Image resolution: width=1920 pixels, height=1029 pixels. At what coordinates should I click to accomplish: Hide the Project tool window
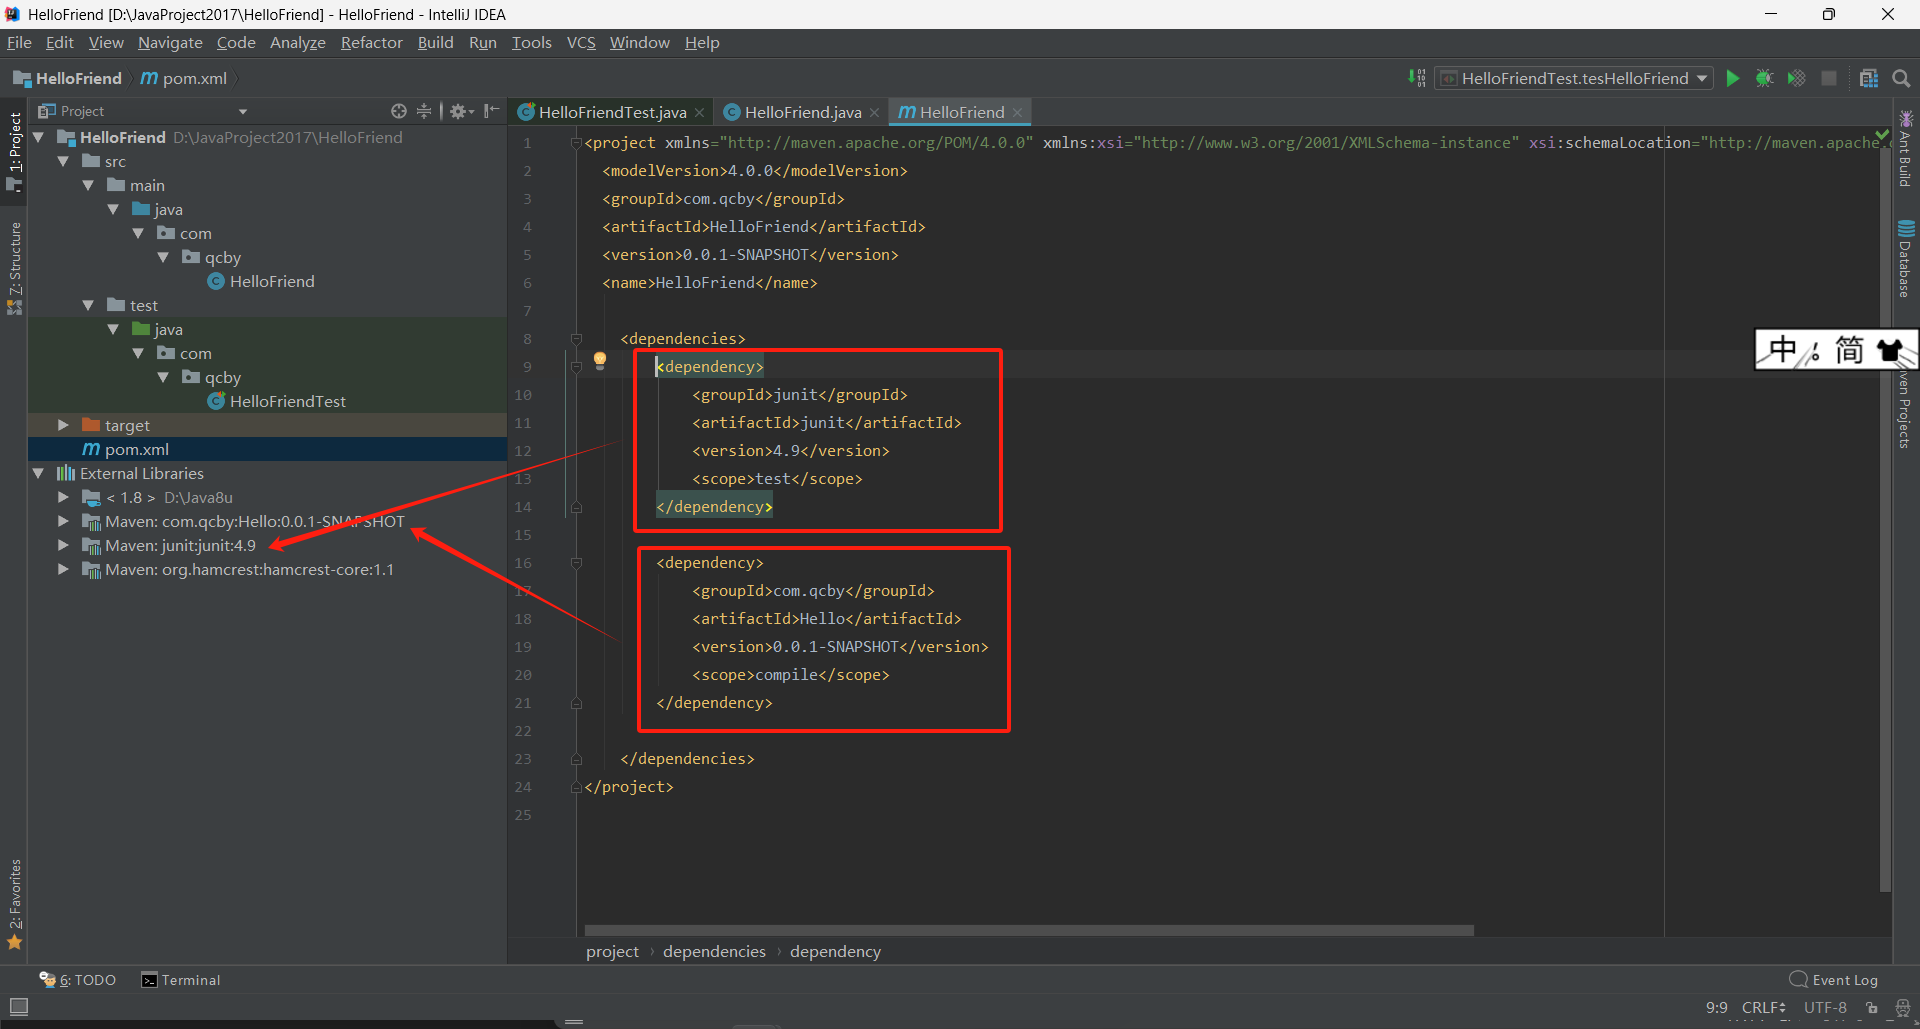(x=491, y=111)
